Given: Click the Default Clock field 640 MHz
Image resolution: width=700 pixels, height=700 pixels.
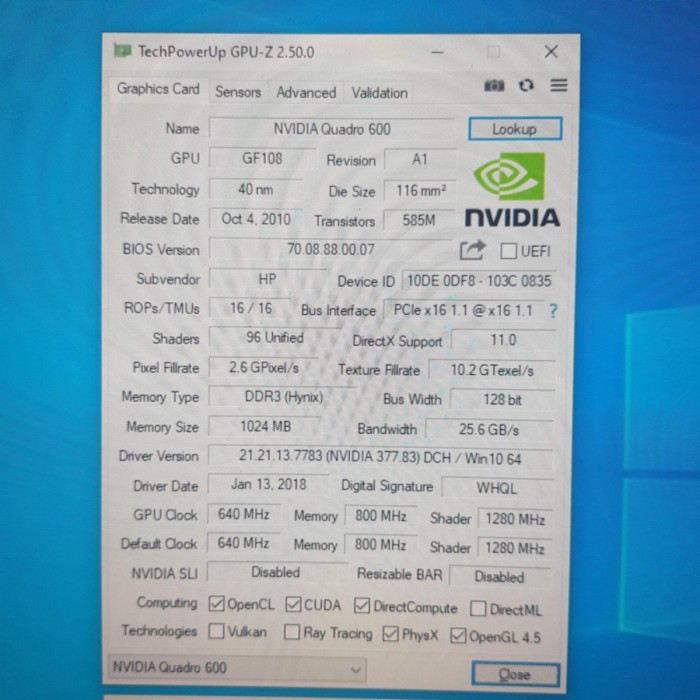Looking at the screenshot, I should [x=243, y=543].
